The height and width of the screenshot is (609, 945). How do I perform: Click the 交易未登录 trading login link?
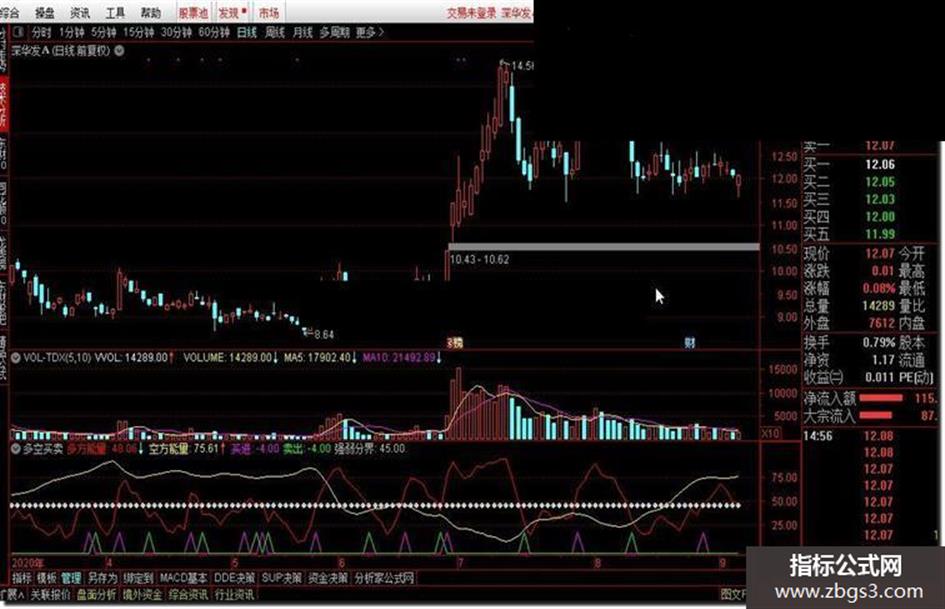tap(470, 13)
